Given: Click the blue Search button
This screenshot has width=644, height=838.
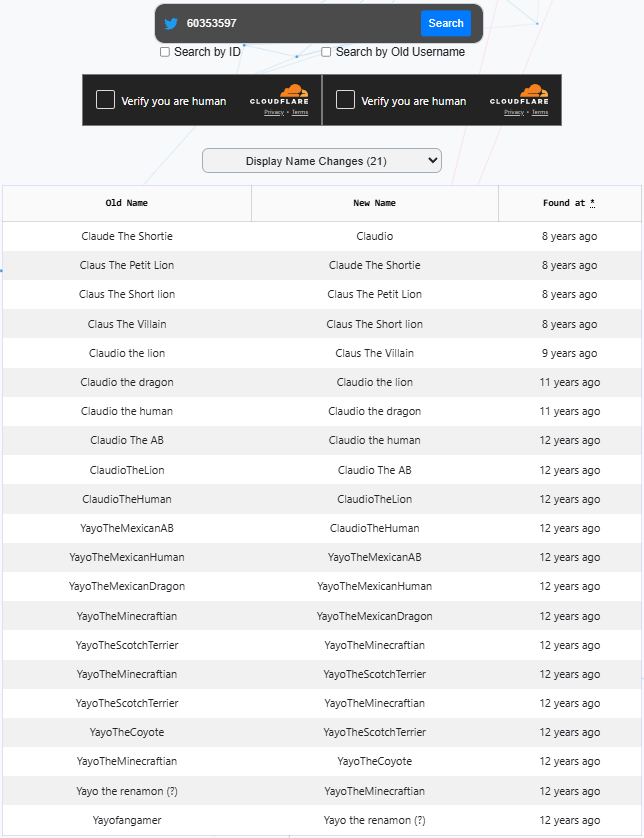Looking at the screenshot, I should click(446, 24).
